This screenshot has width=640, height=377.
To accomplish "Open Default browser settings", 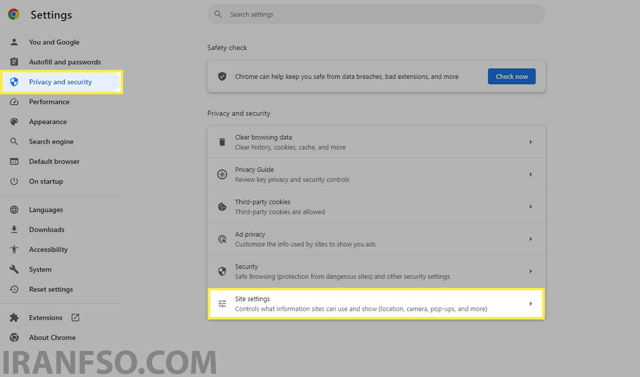I will point(54,161).
